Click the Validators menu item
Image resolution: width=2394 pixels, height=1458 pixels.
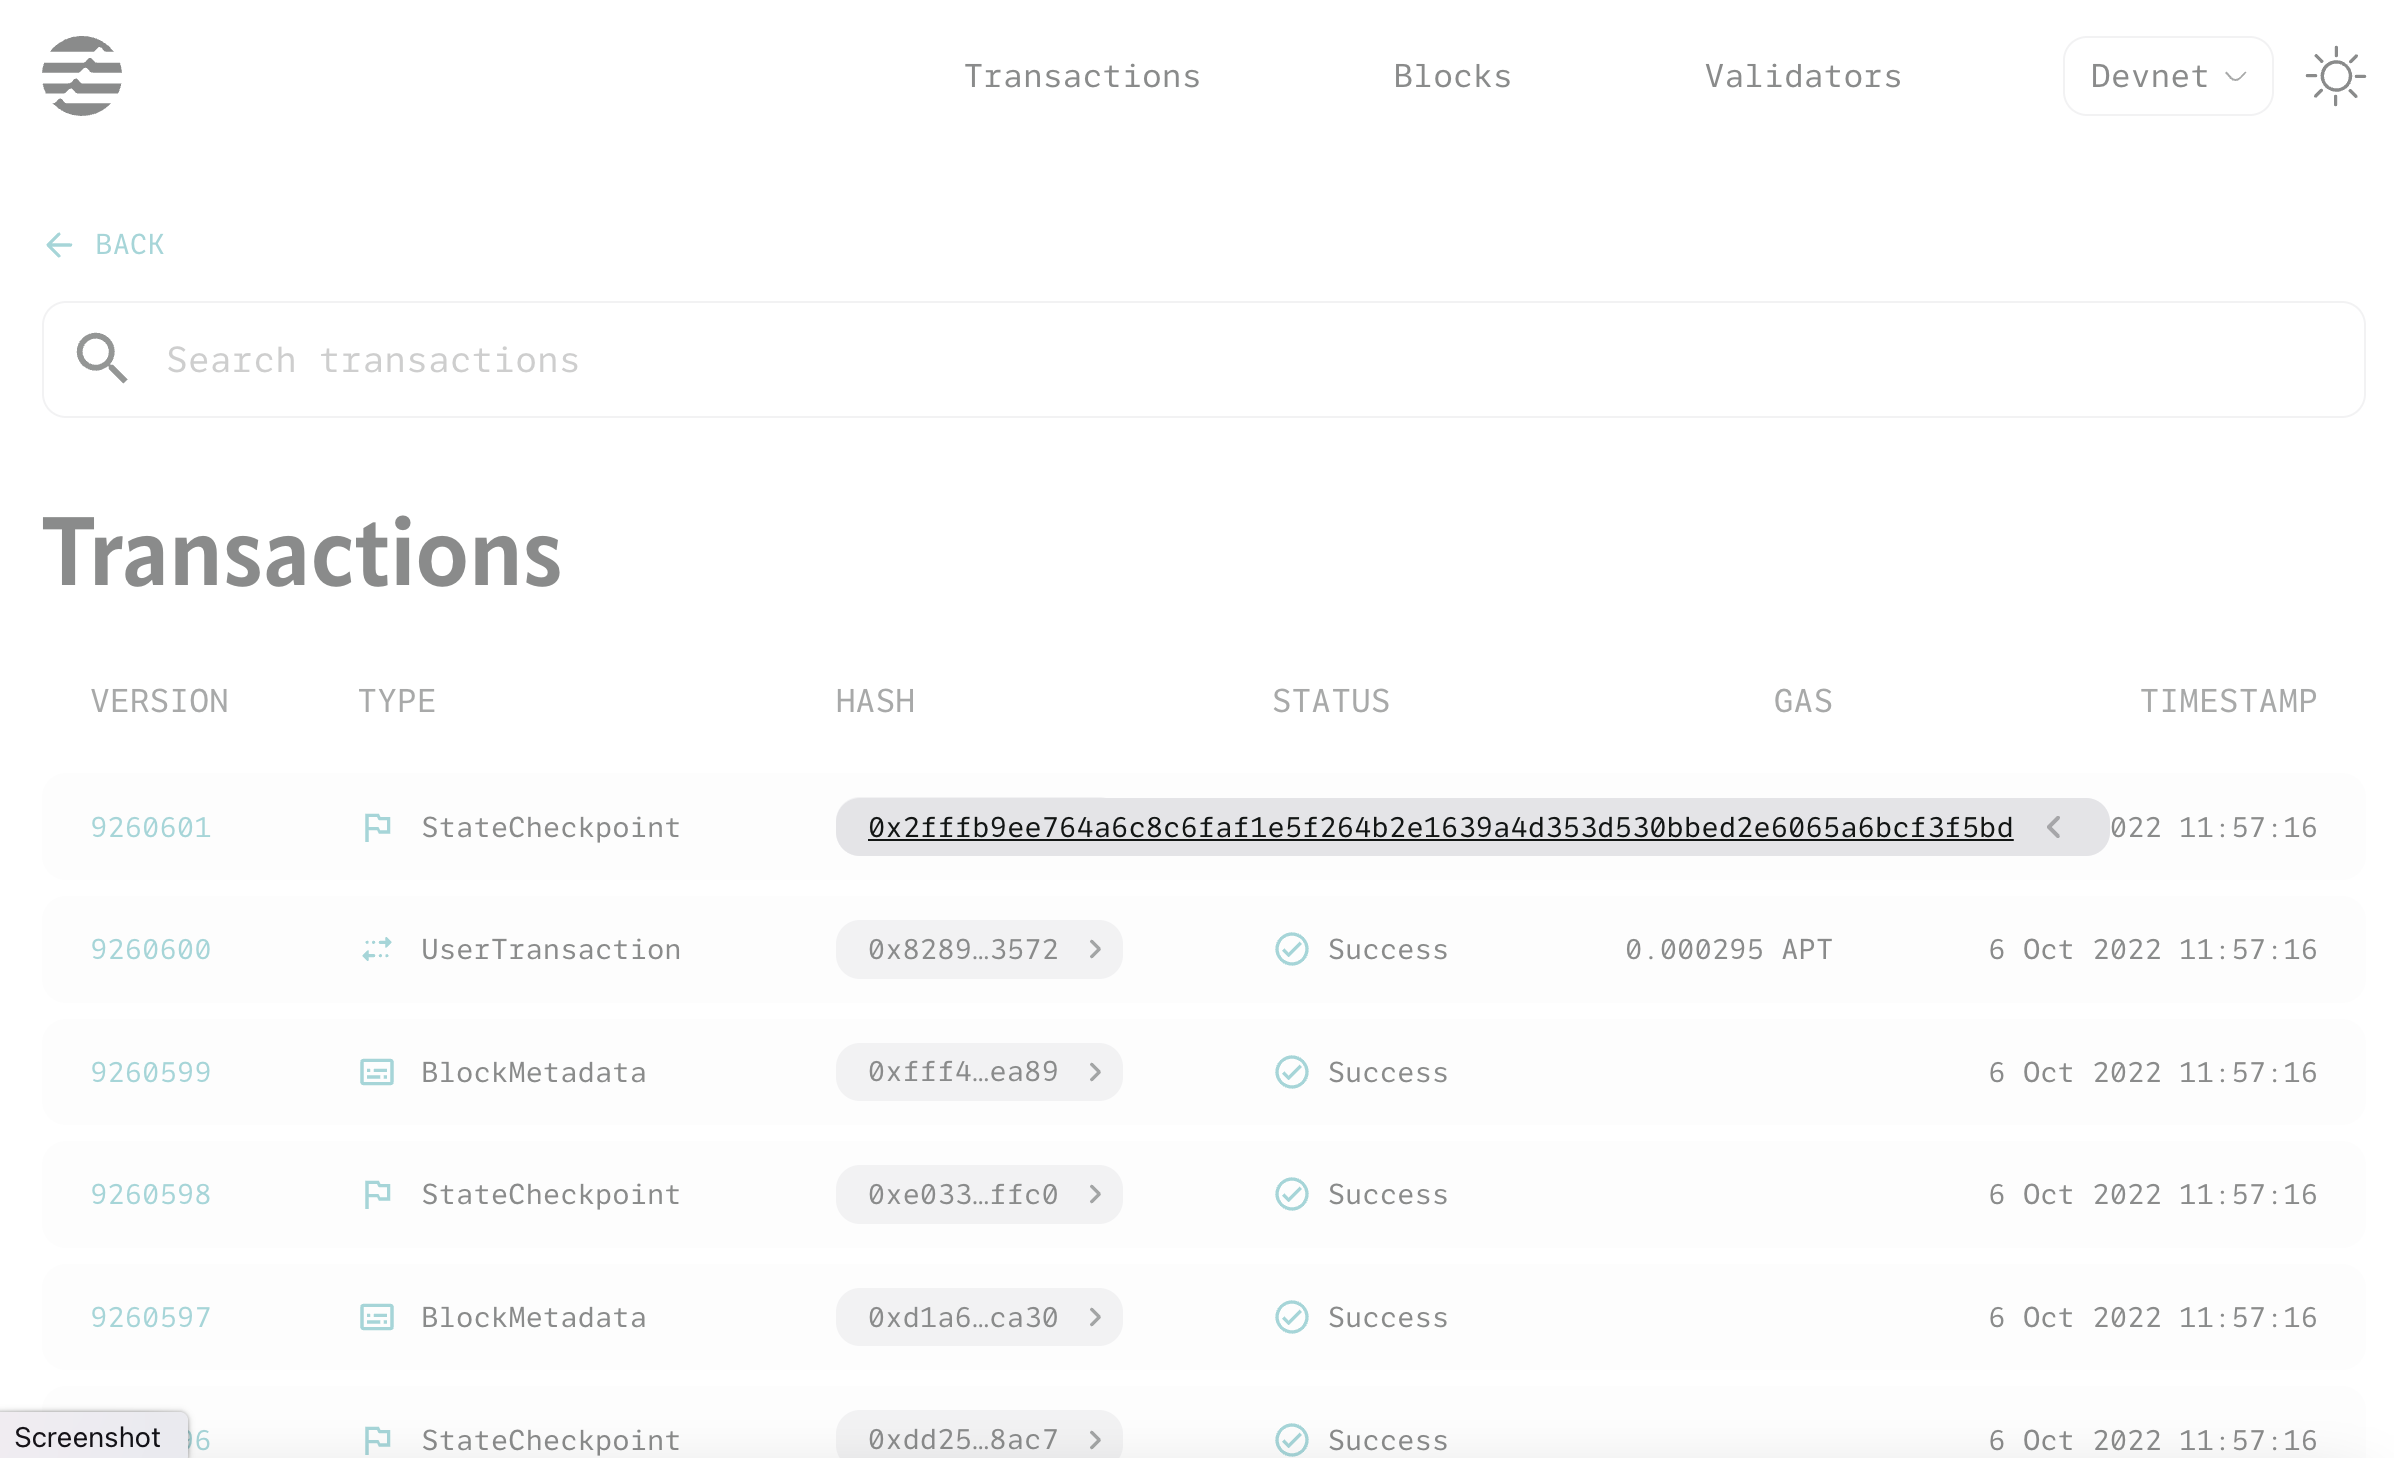point(1804,75)
